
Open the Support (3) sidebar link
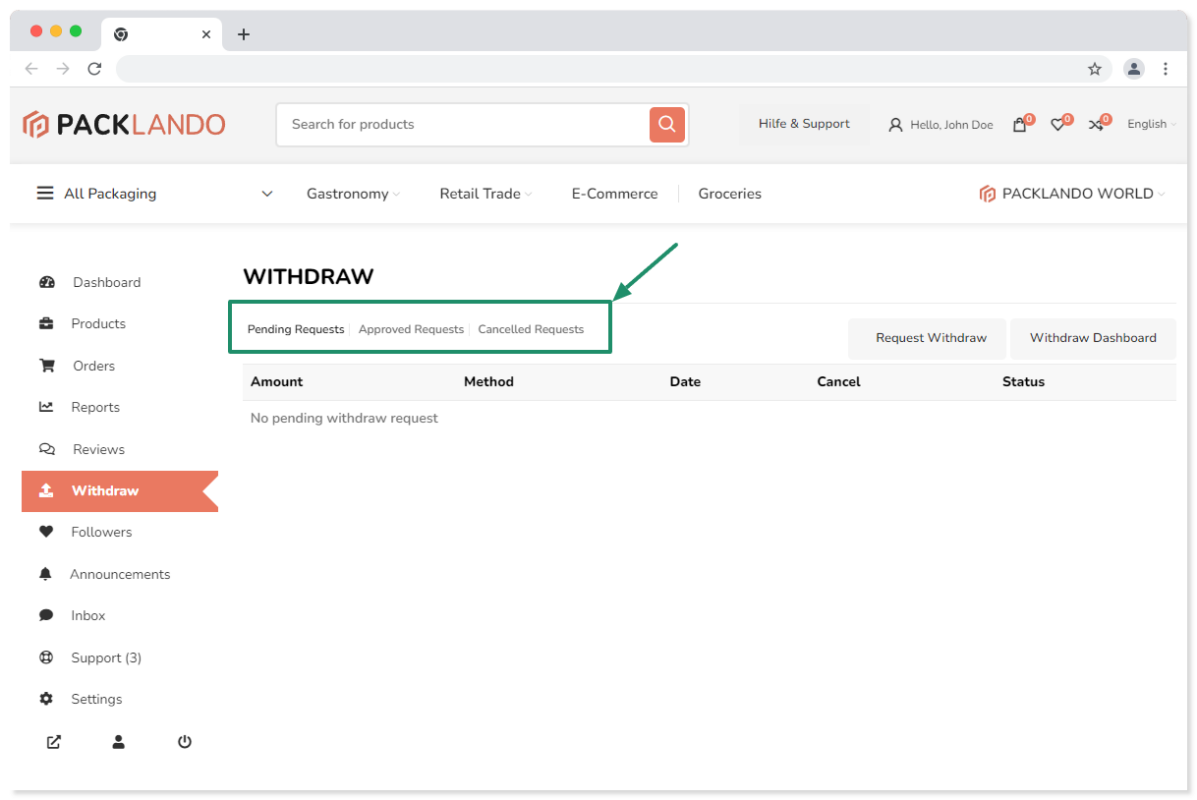[106, 657]
